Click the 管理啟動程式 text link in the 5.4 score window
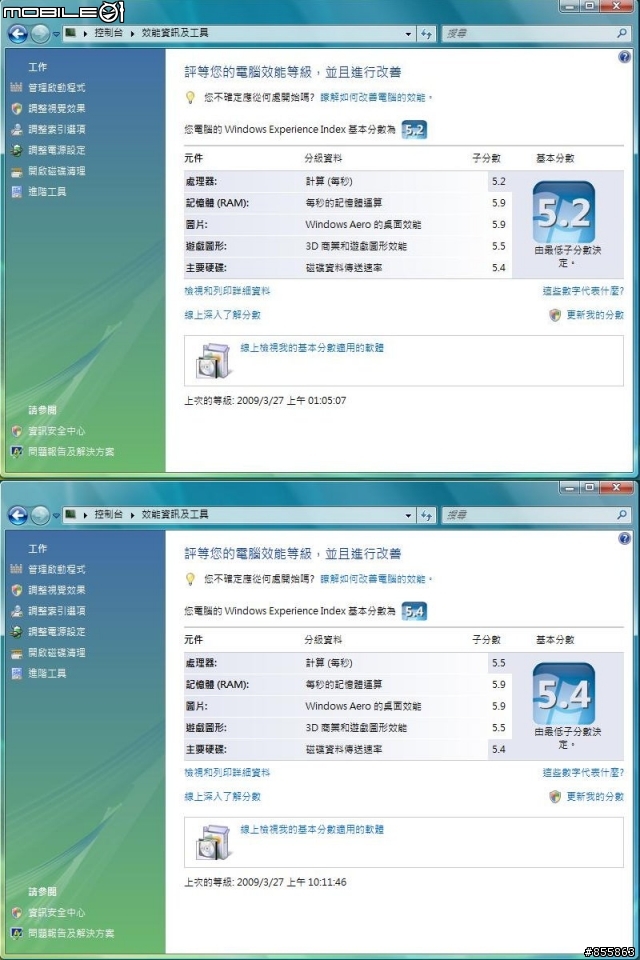 click(57, 569)
